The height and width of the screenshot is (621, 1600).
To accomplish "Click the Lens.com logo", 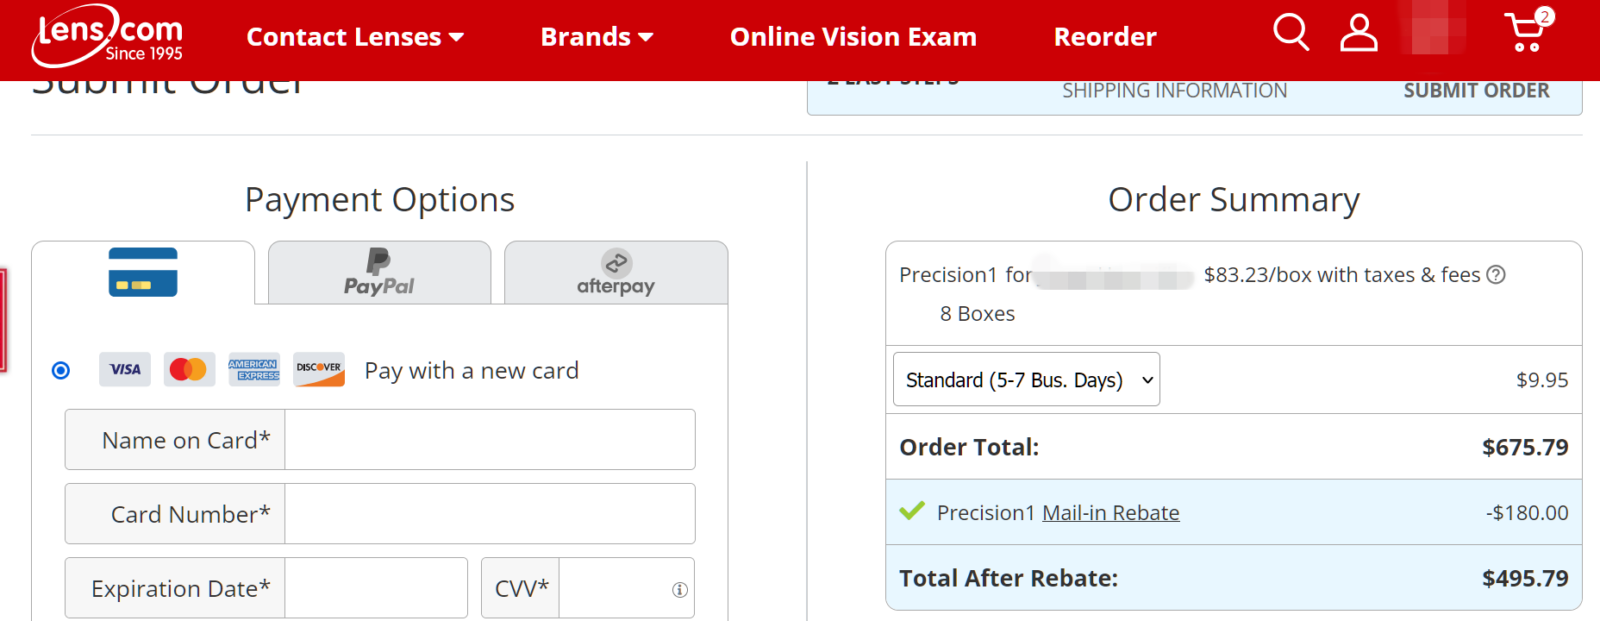I will [107, 36].
